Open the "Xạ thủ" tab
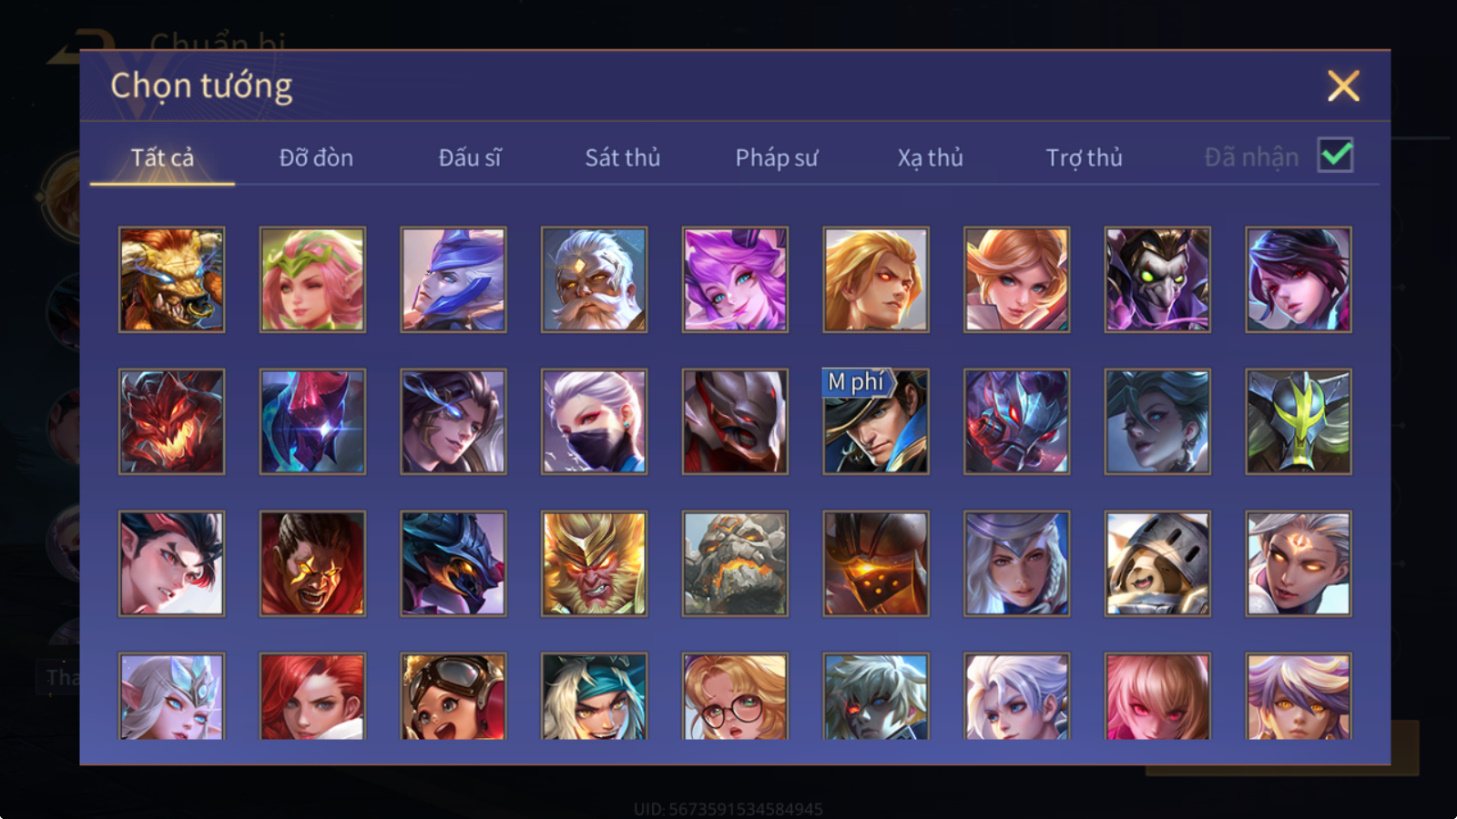 [930, 157]
